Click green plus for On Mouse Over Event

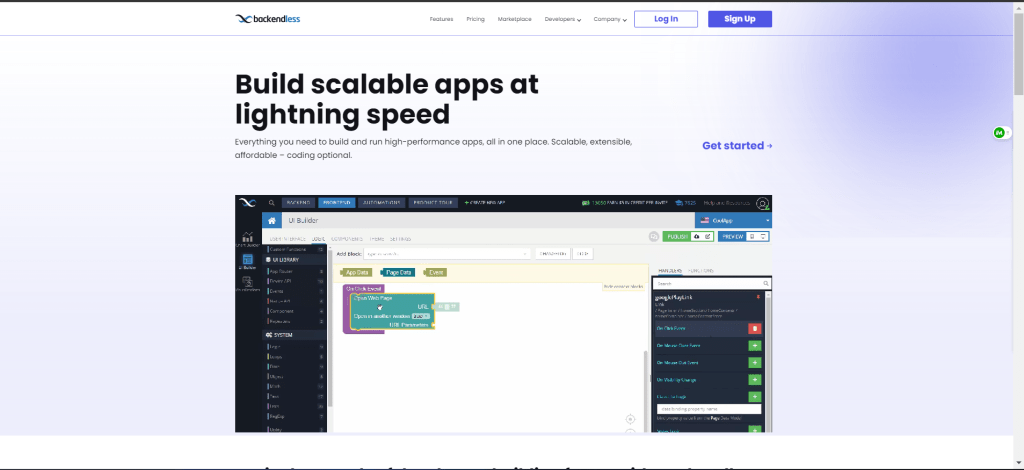(754, 345)
